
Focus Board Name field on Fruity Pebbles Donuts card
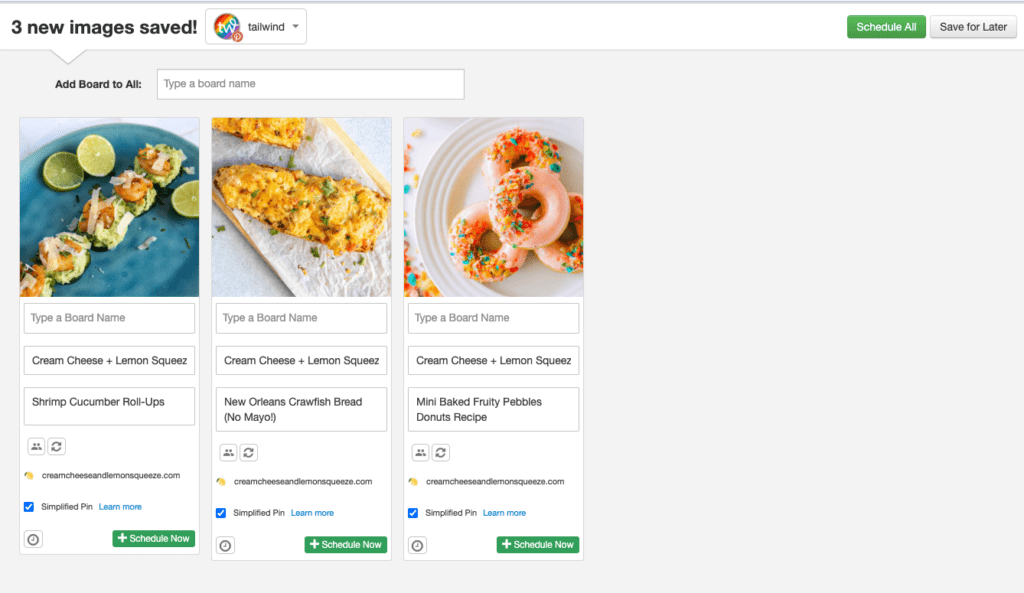click(x=494, y=318)
